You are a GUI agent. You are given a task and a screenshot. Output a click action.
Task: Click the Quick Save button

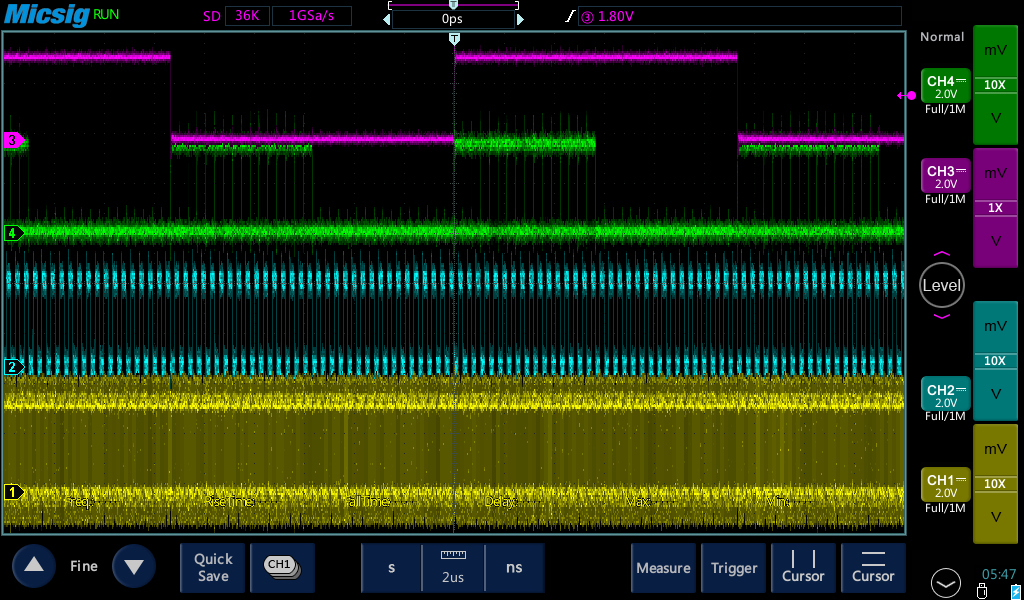click(x=213, y=567)
